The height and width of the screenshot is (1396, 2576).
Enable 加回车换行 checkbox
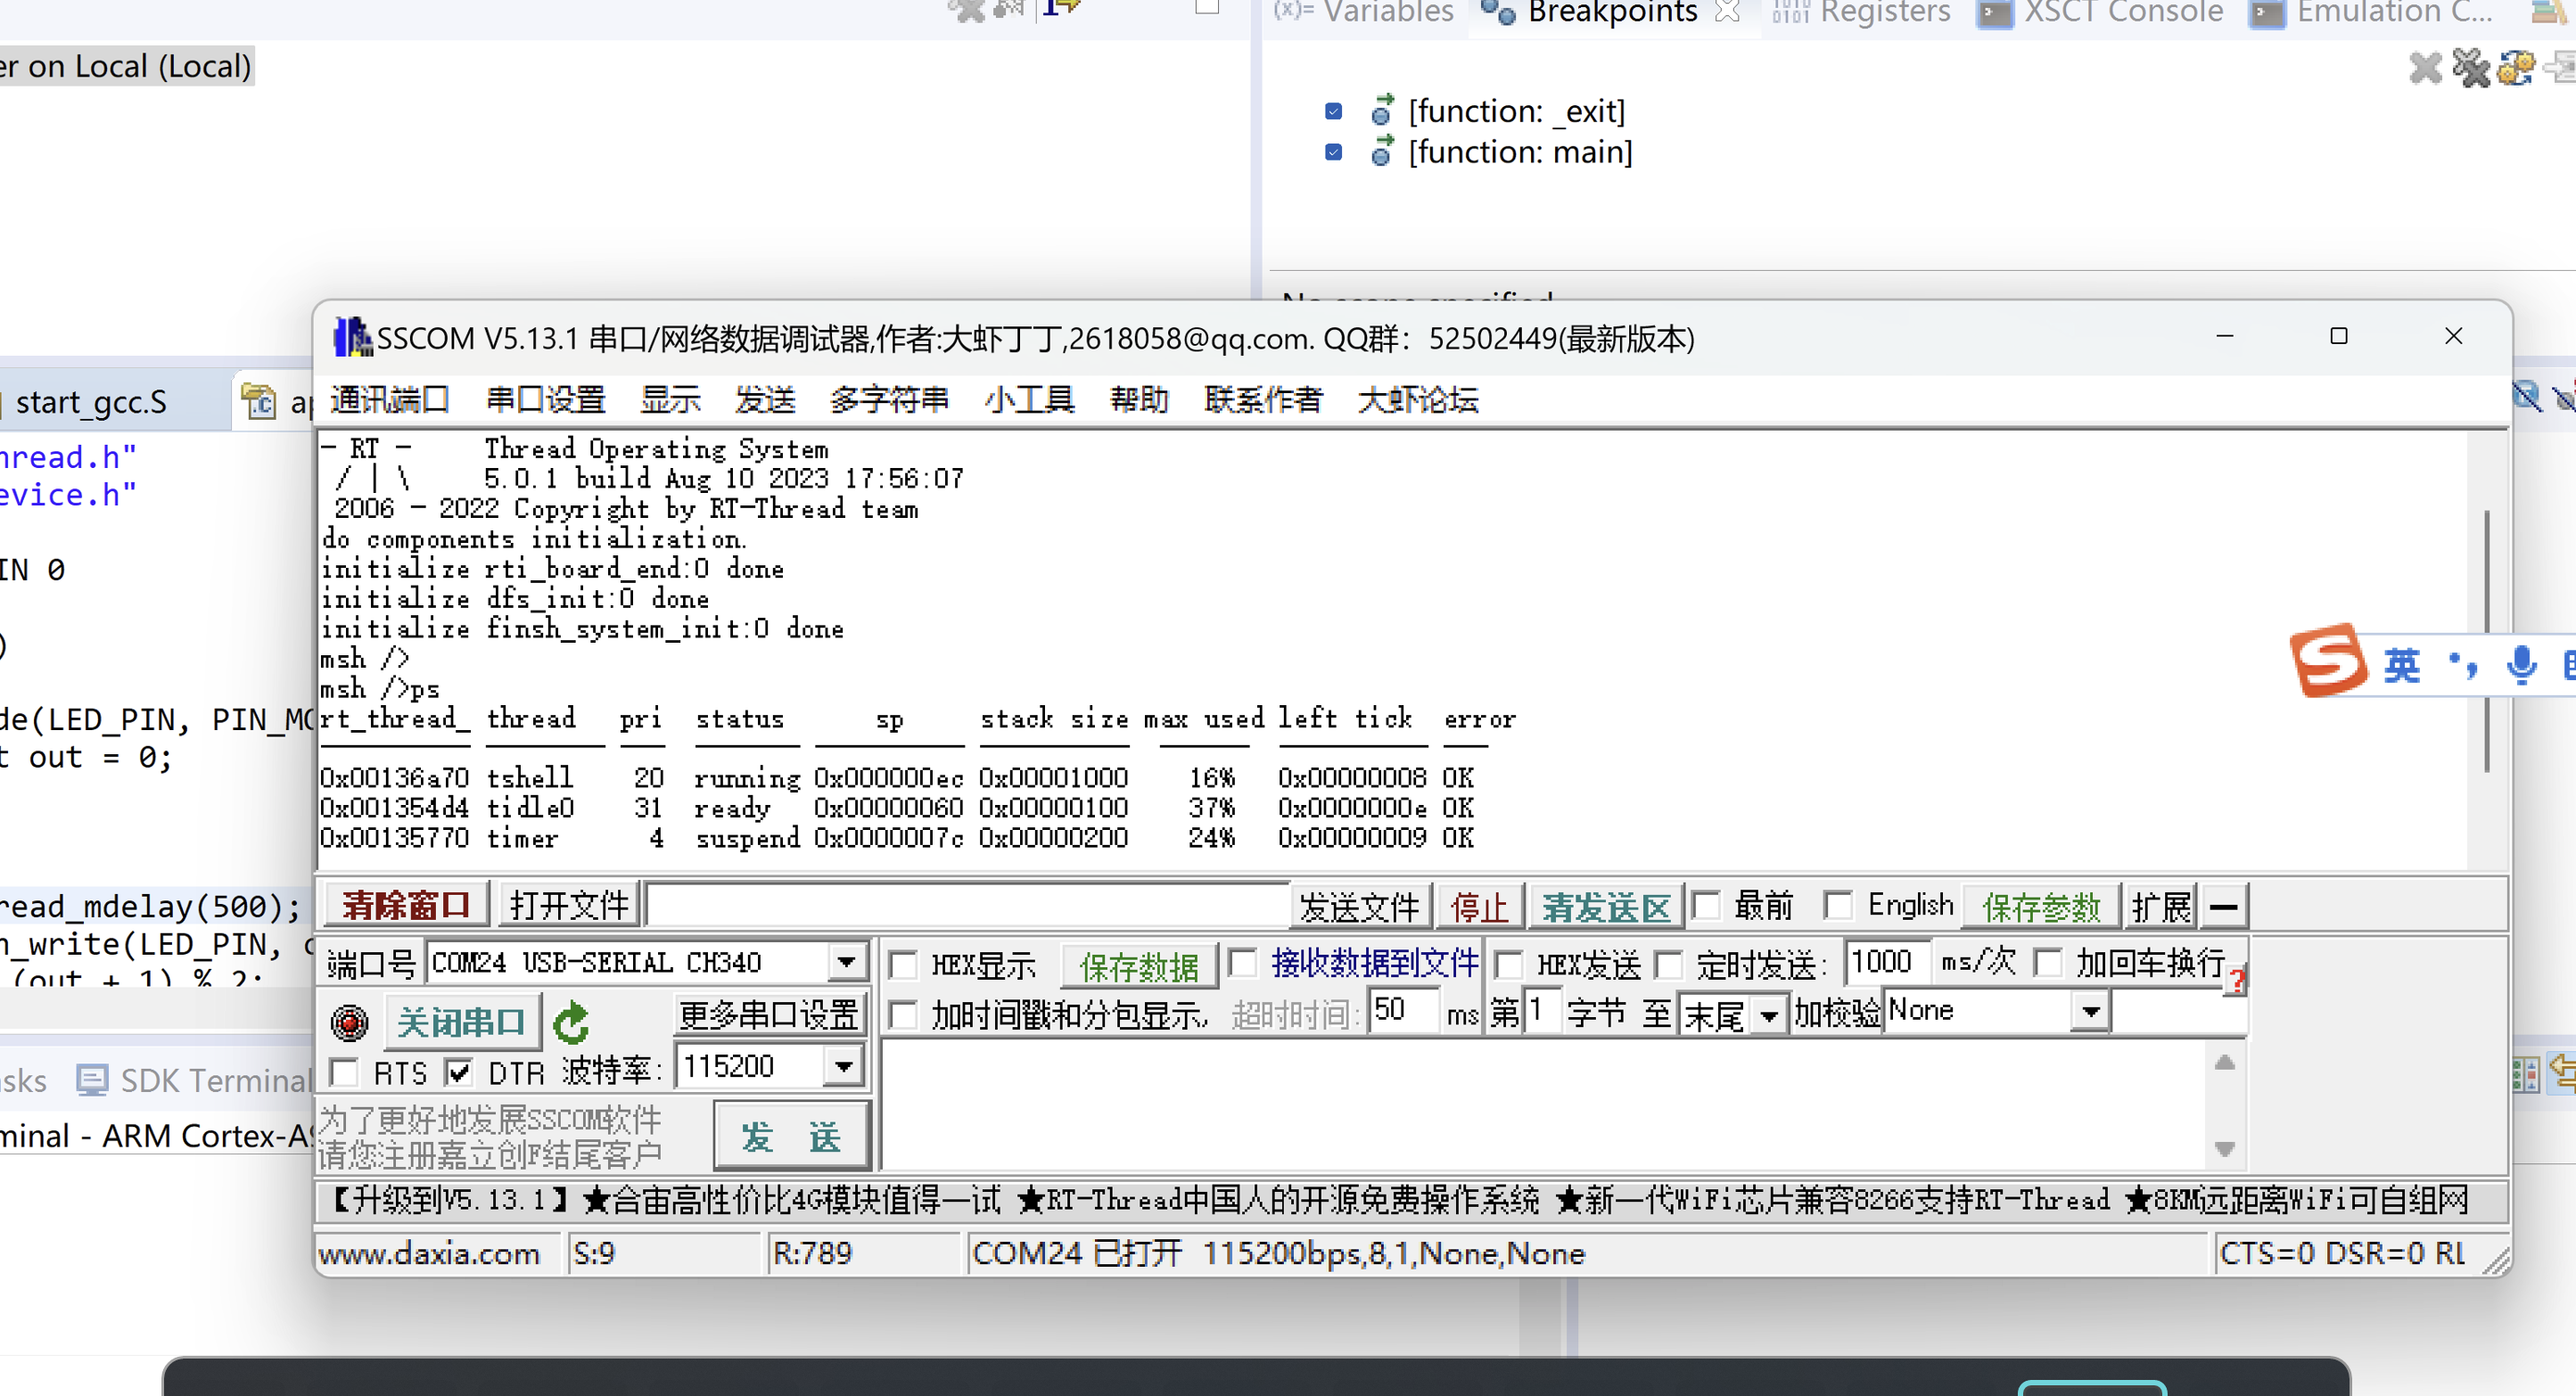pyautogui.click(x=2048, y=963)
